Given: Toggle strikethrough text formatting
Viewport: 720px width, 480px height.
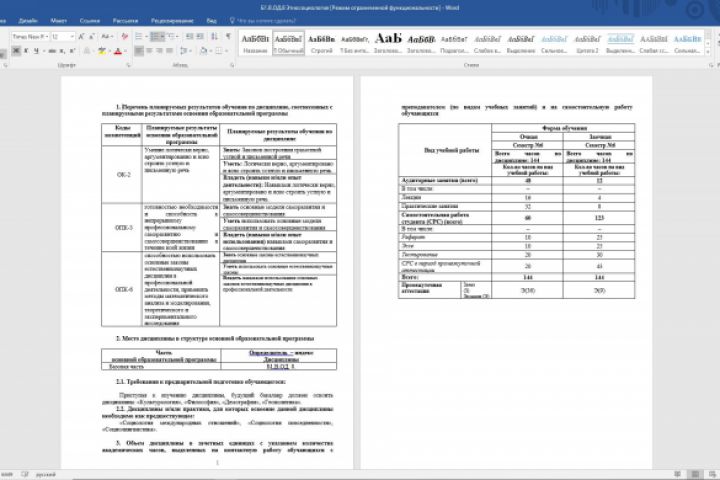Looking at the screenshot, I should [x=52, y=51].
